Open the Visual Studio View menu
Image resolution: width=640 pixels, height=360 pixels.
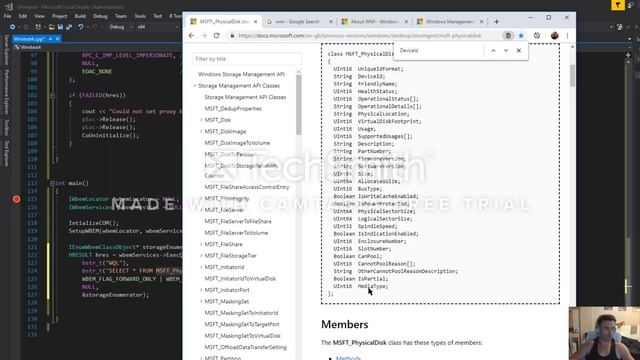pyautogui.click(x=40, y=16)
